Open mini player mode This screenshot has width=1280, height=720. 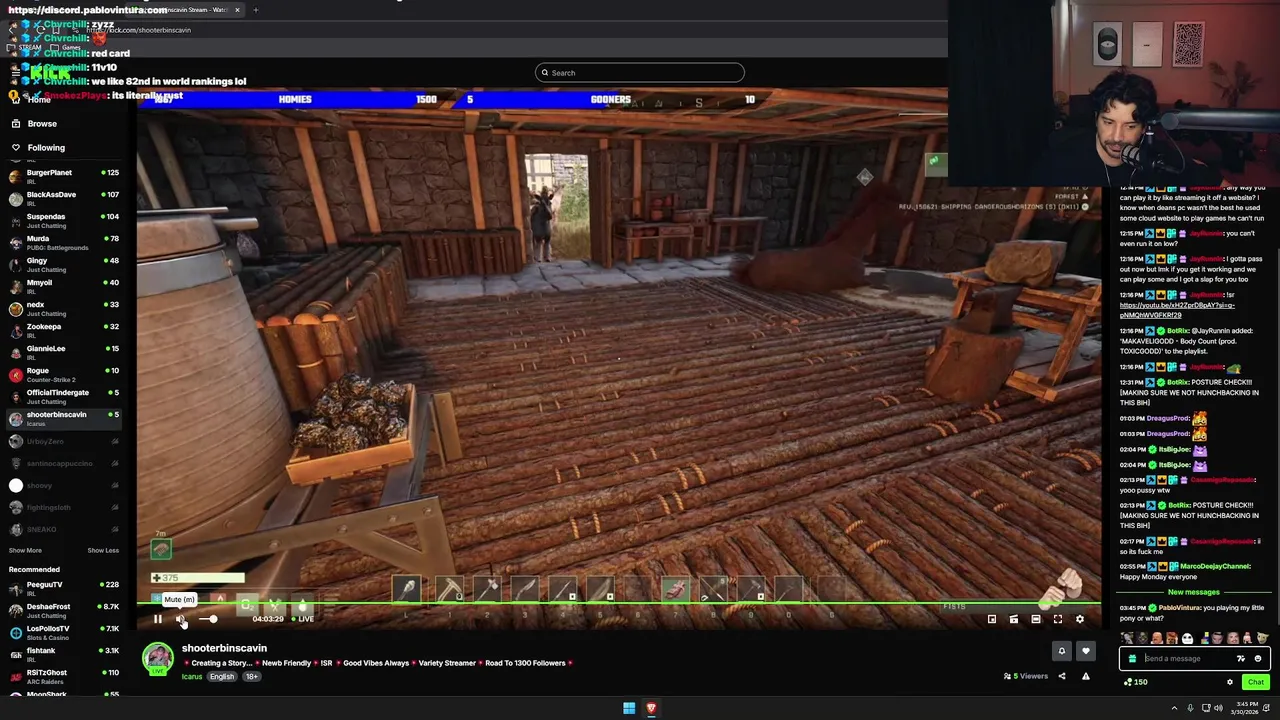click(x=992, y=619)
